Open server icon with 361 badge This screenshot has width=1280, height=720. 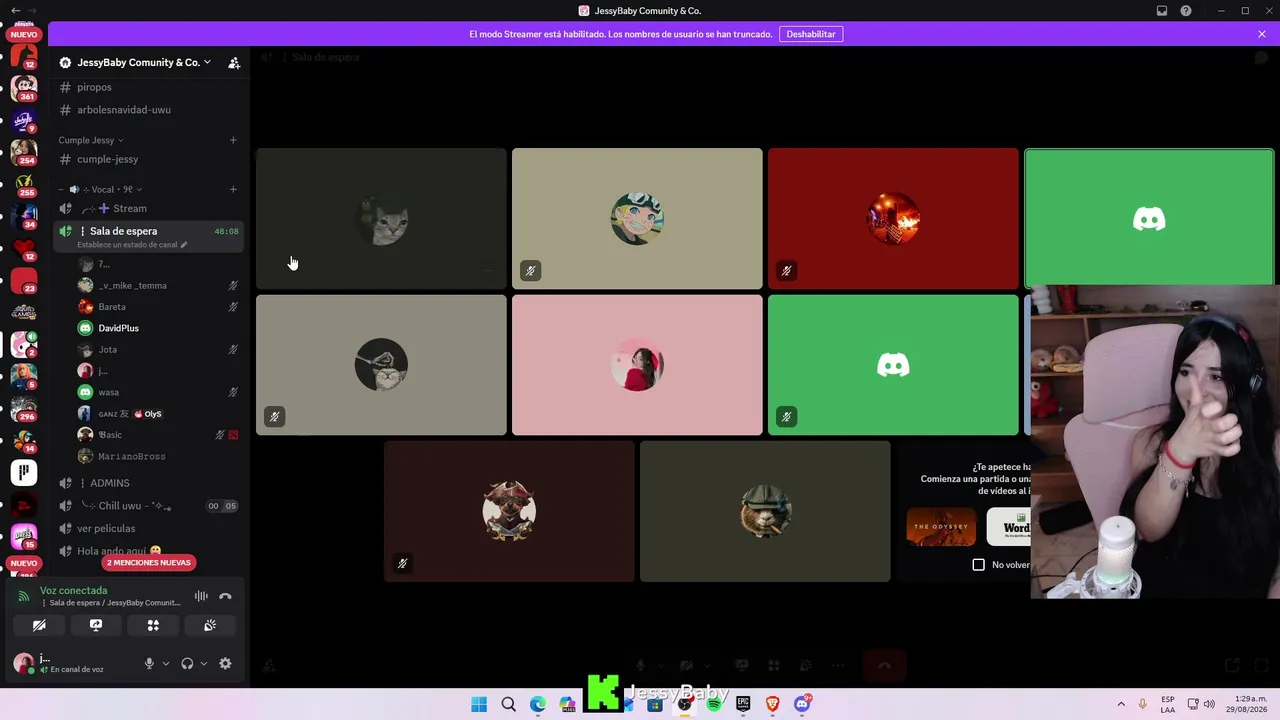click(24, 87)
